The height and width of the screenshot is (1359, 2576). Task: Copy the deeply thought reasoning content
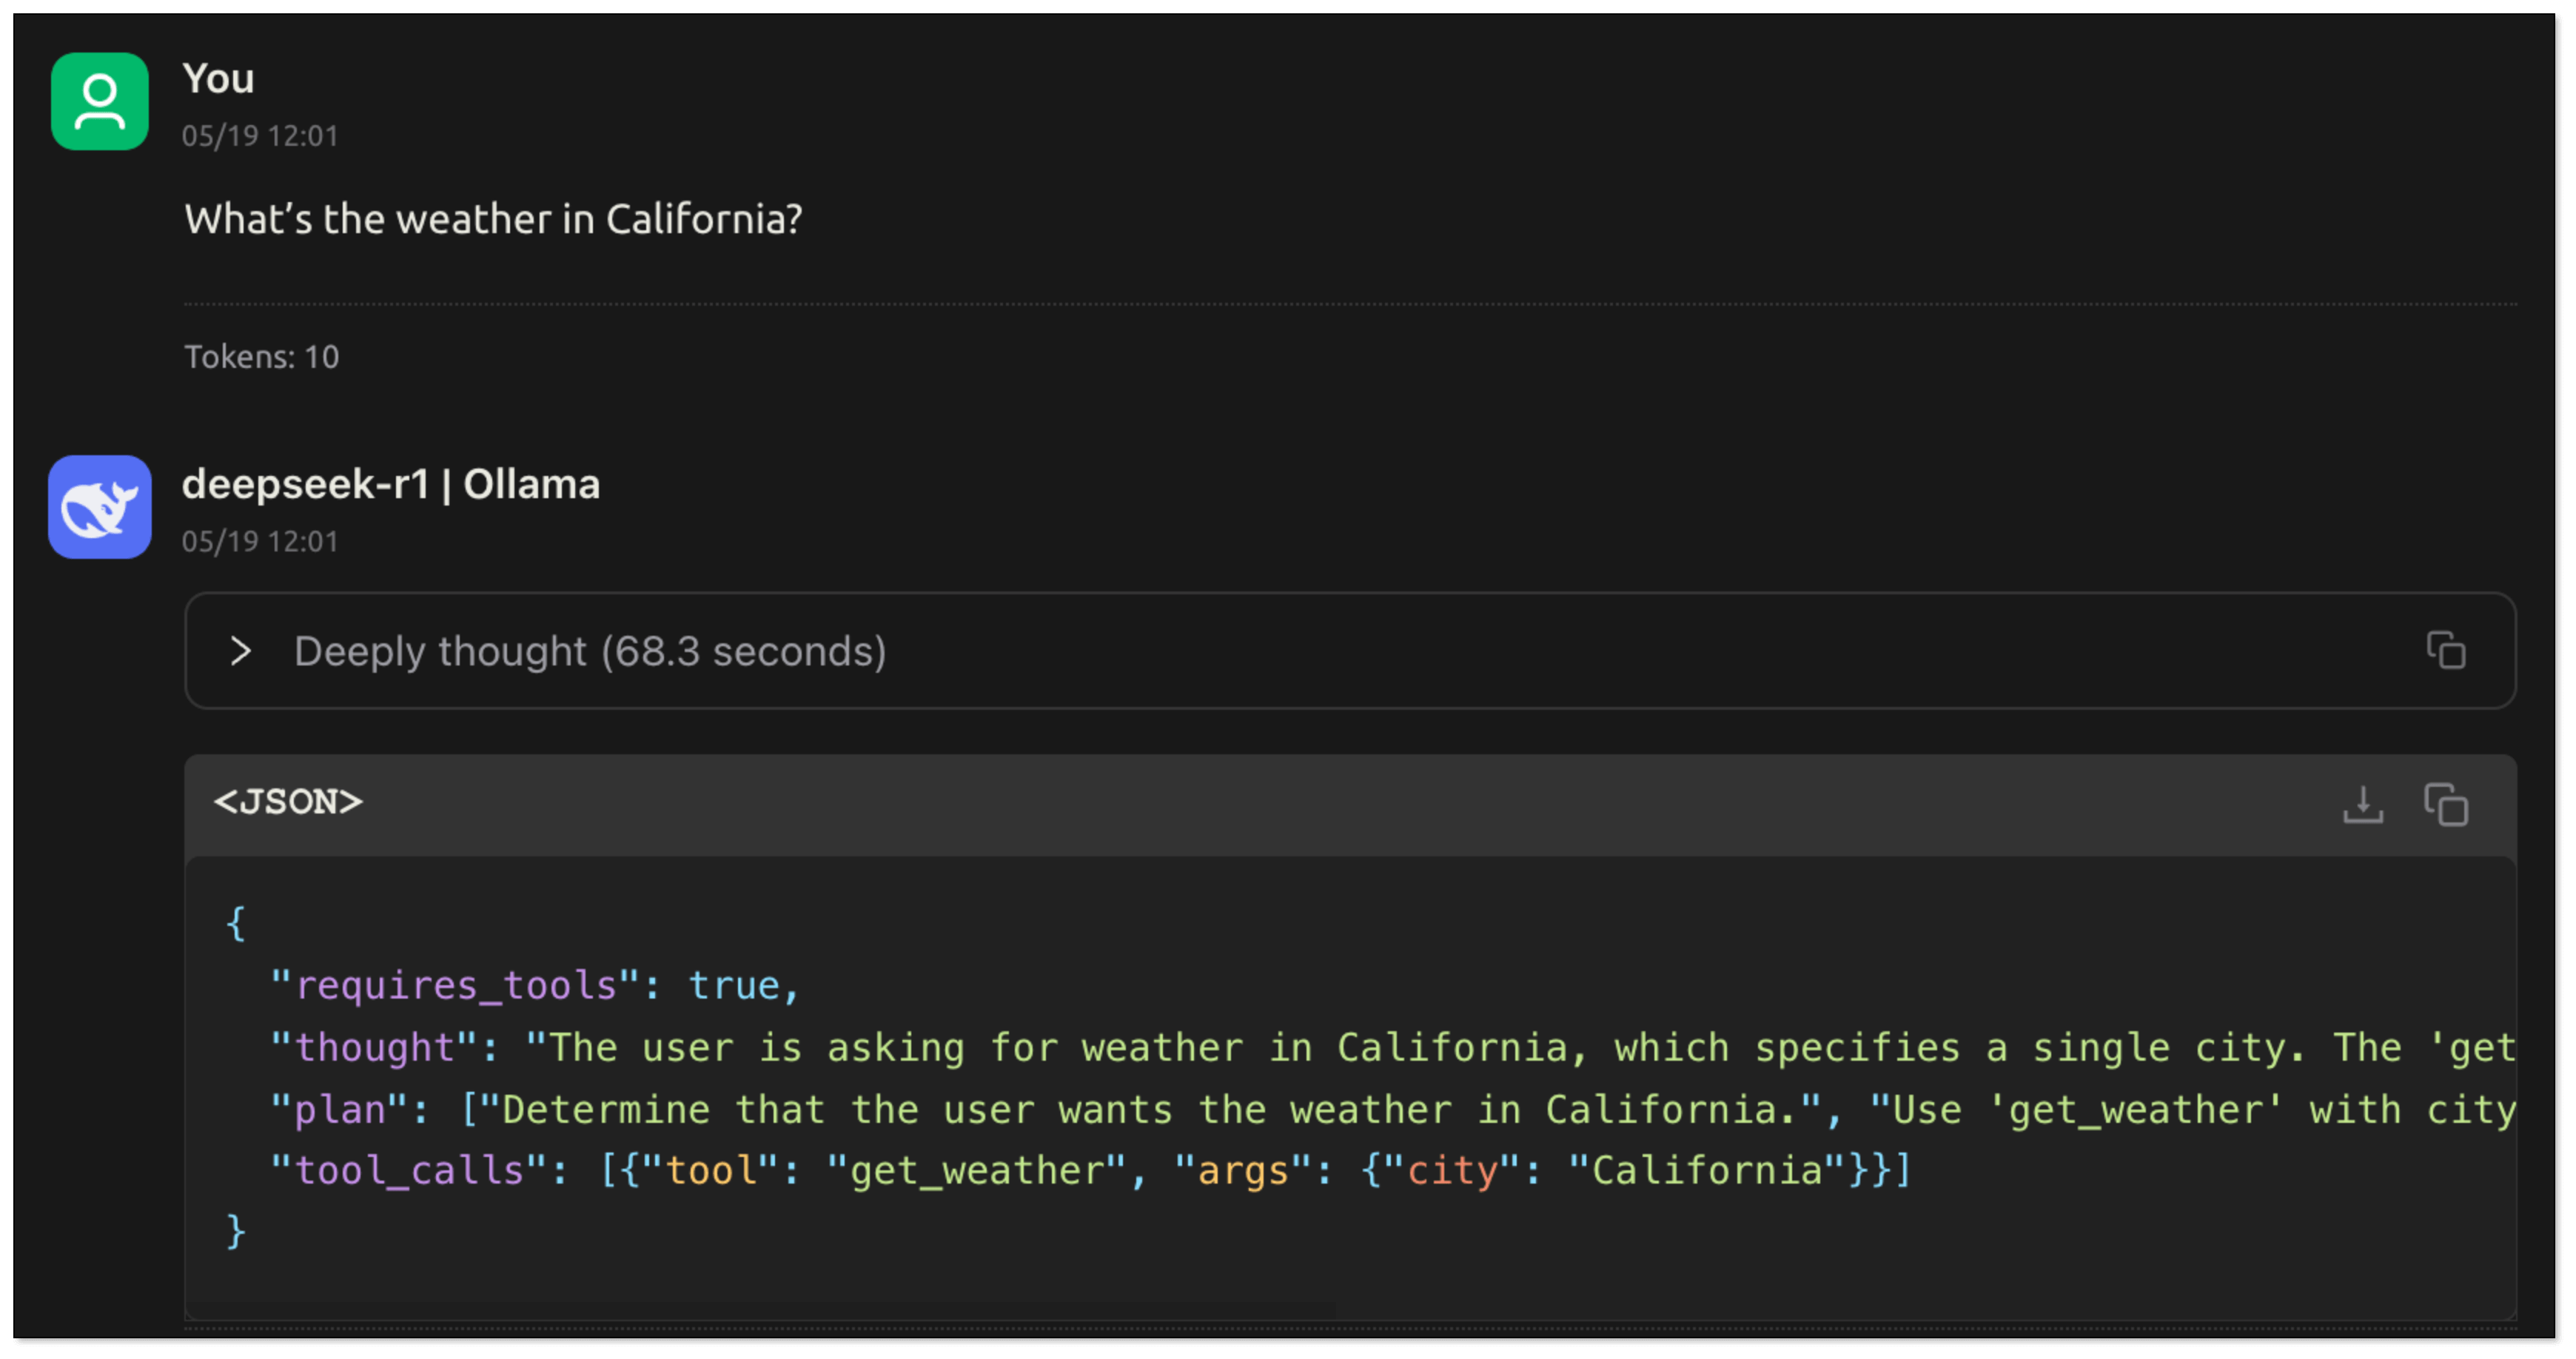pyautogui.click(x=2445, y=651)
